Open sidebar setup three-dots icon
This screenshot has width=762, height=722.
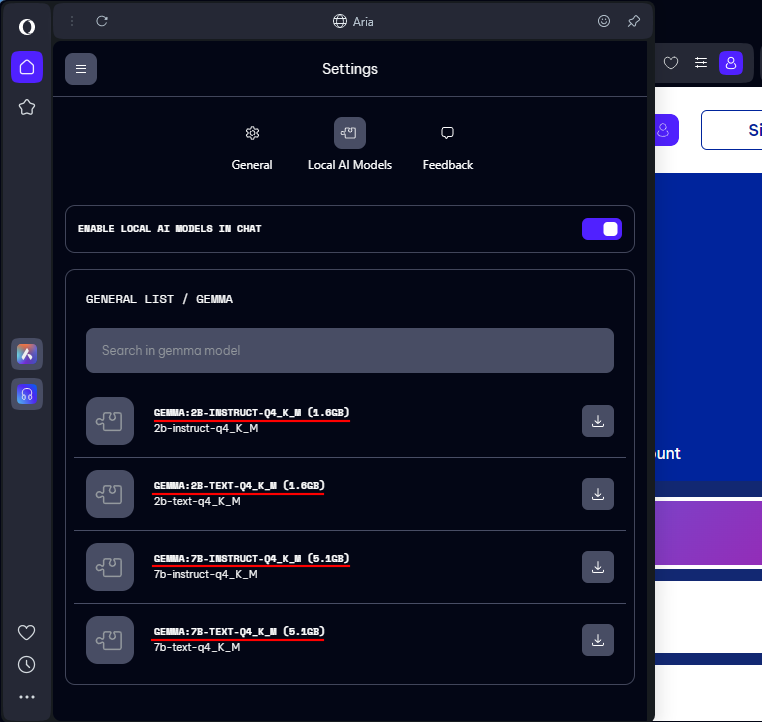point(27,697)
